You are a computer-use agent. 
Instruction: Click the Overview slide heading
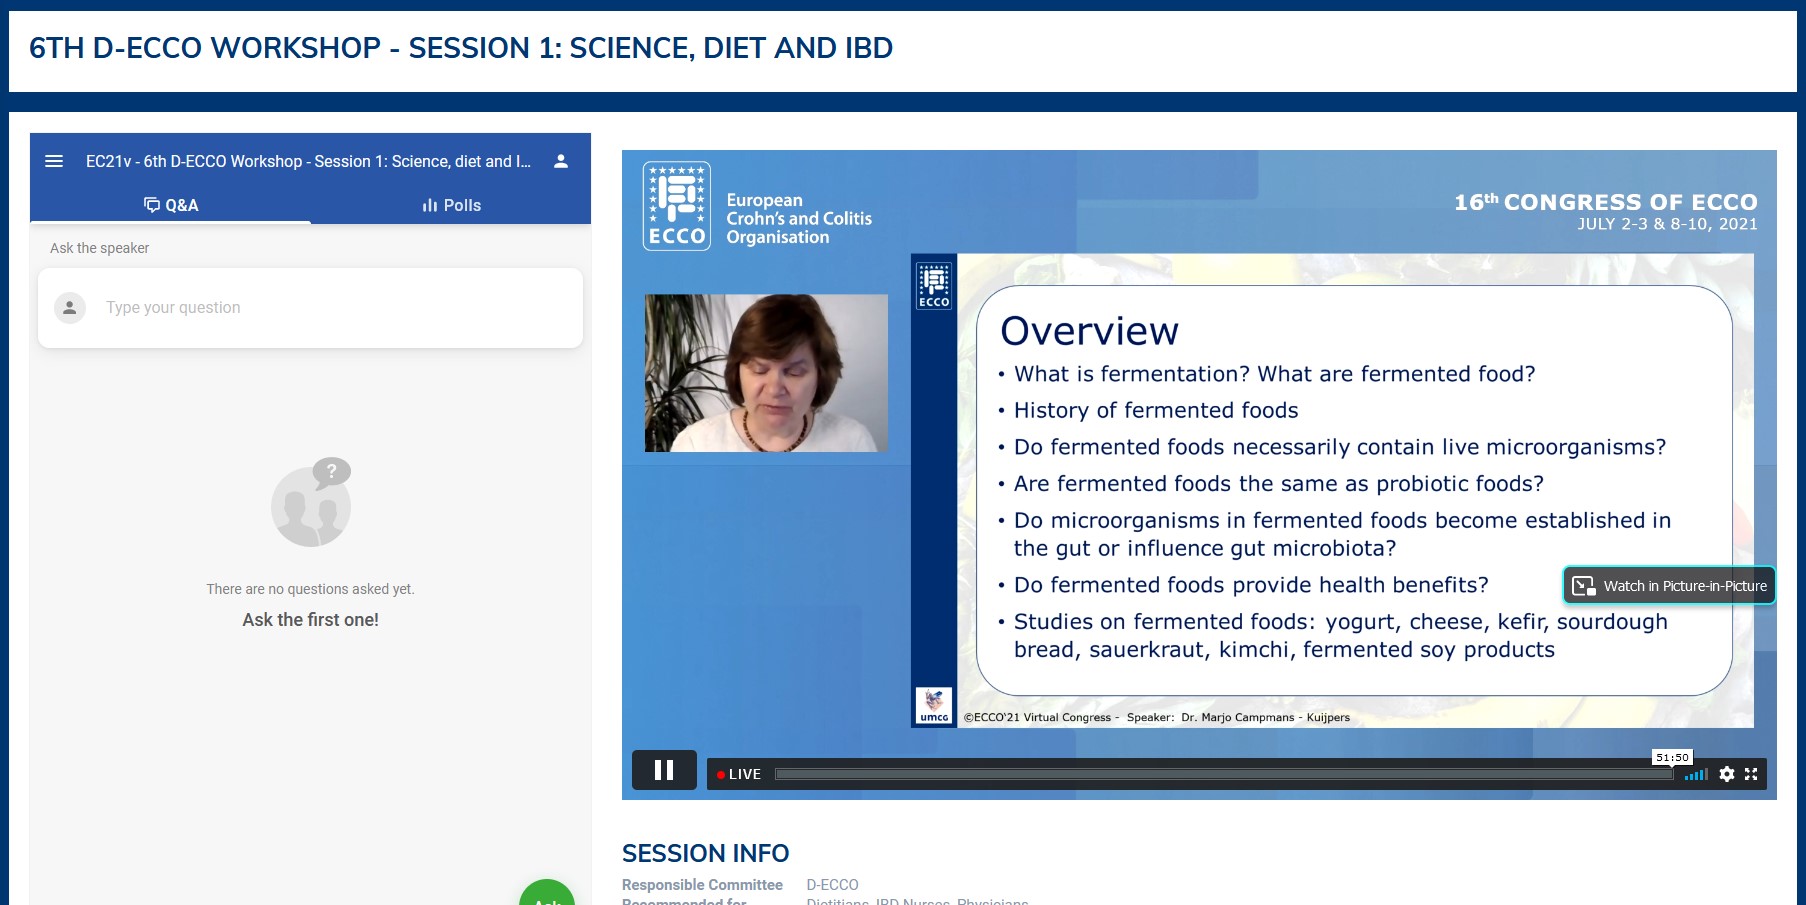1089,331
